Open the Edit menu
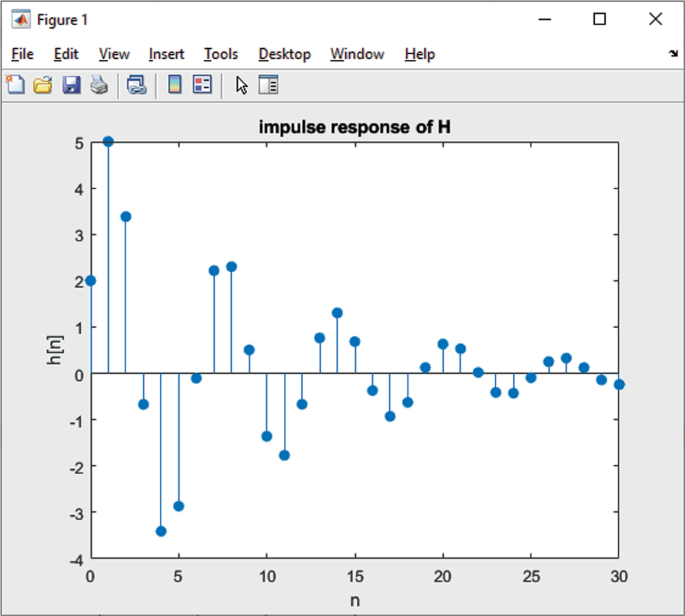Image resolution: width=685 pixels, height=616 pixels. point(66,54)
